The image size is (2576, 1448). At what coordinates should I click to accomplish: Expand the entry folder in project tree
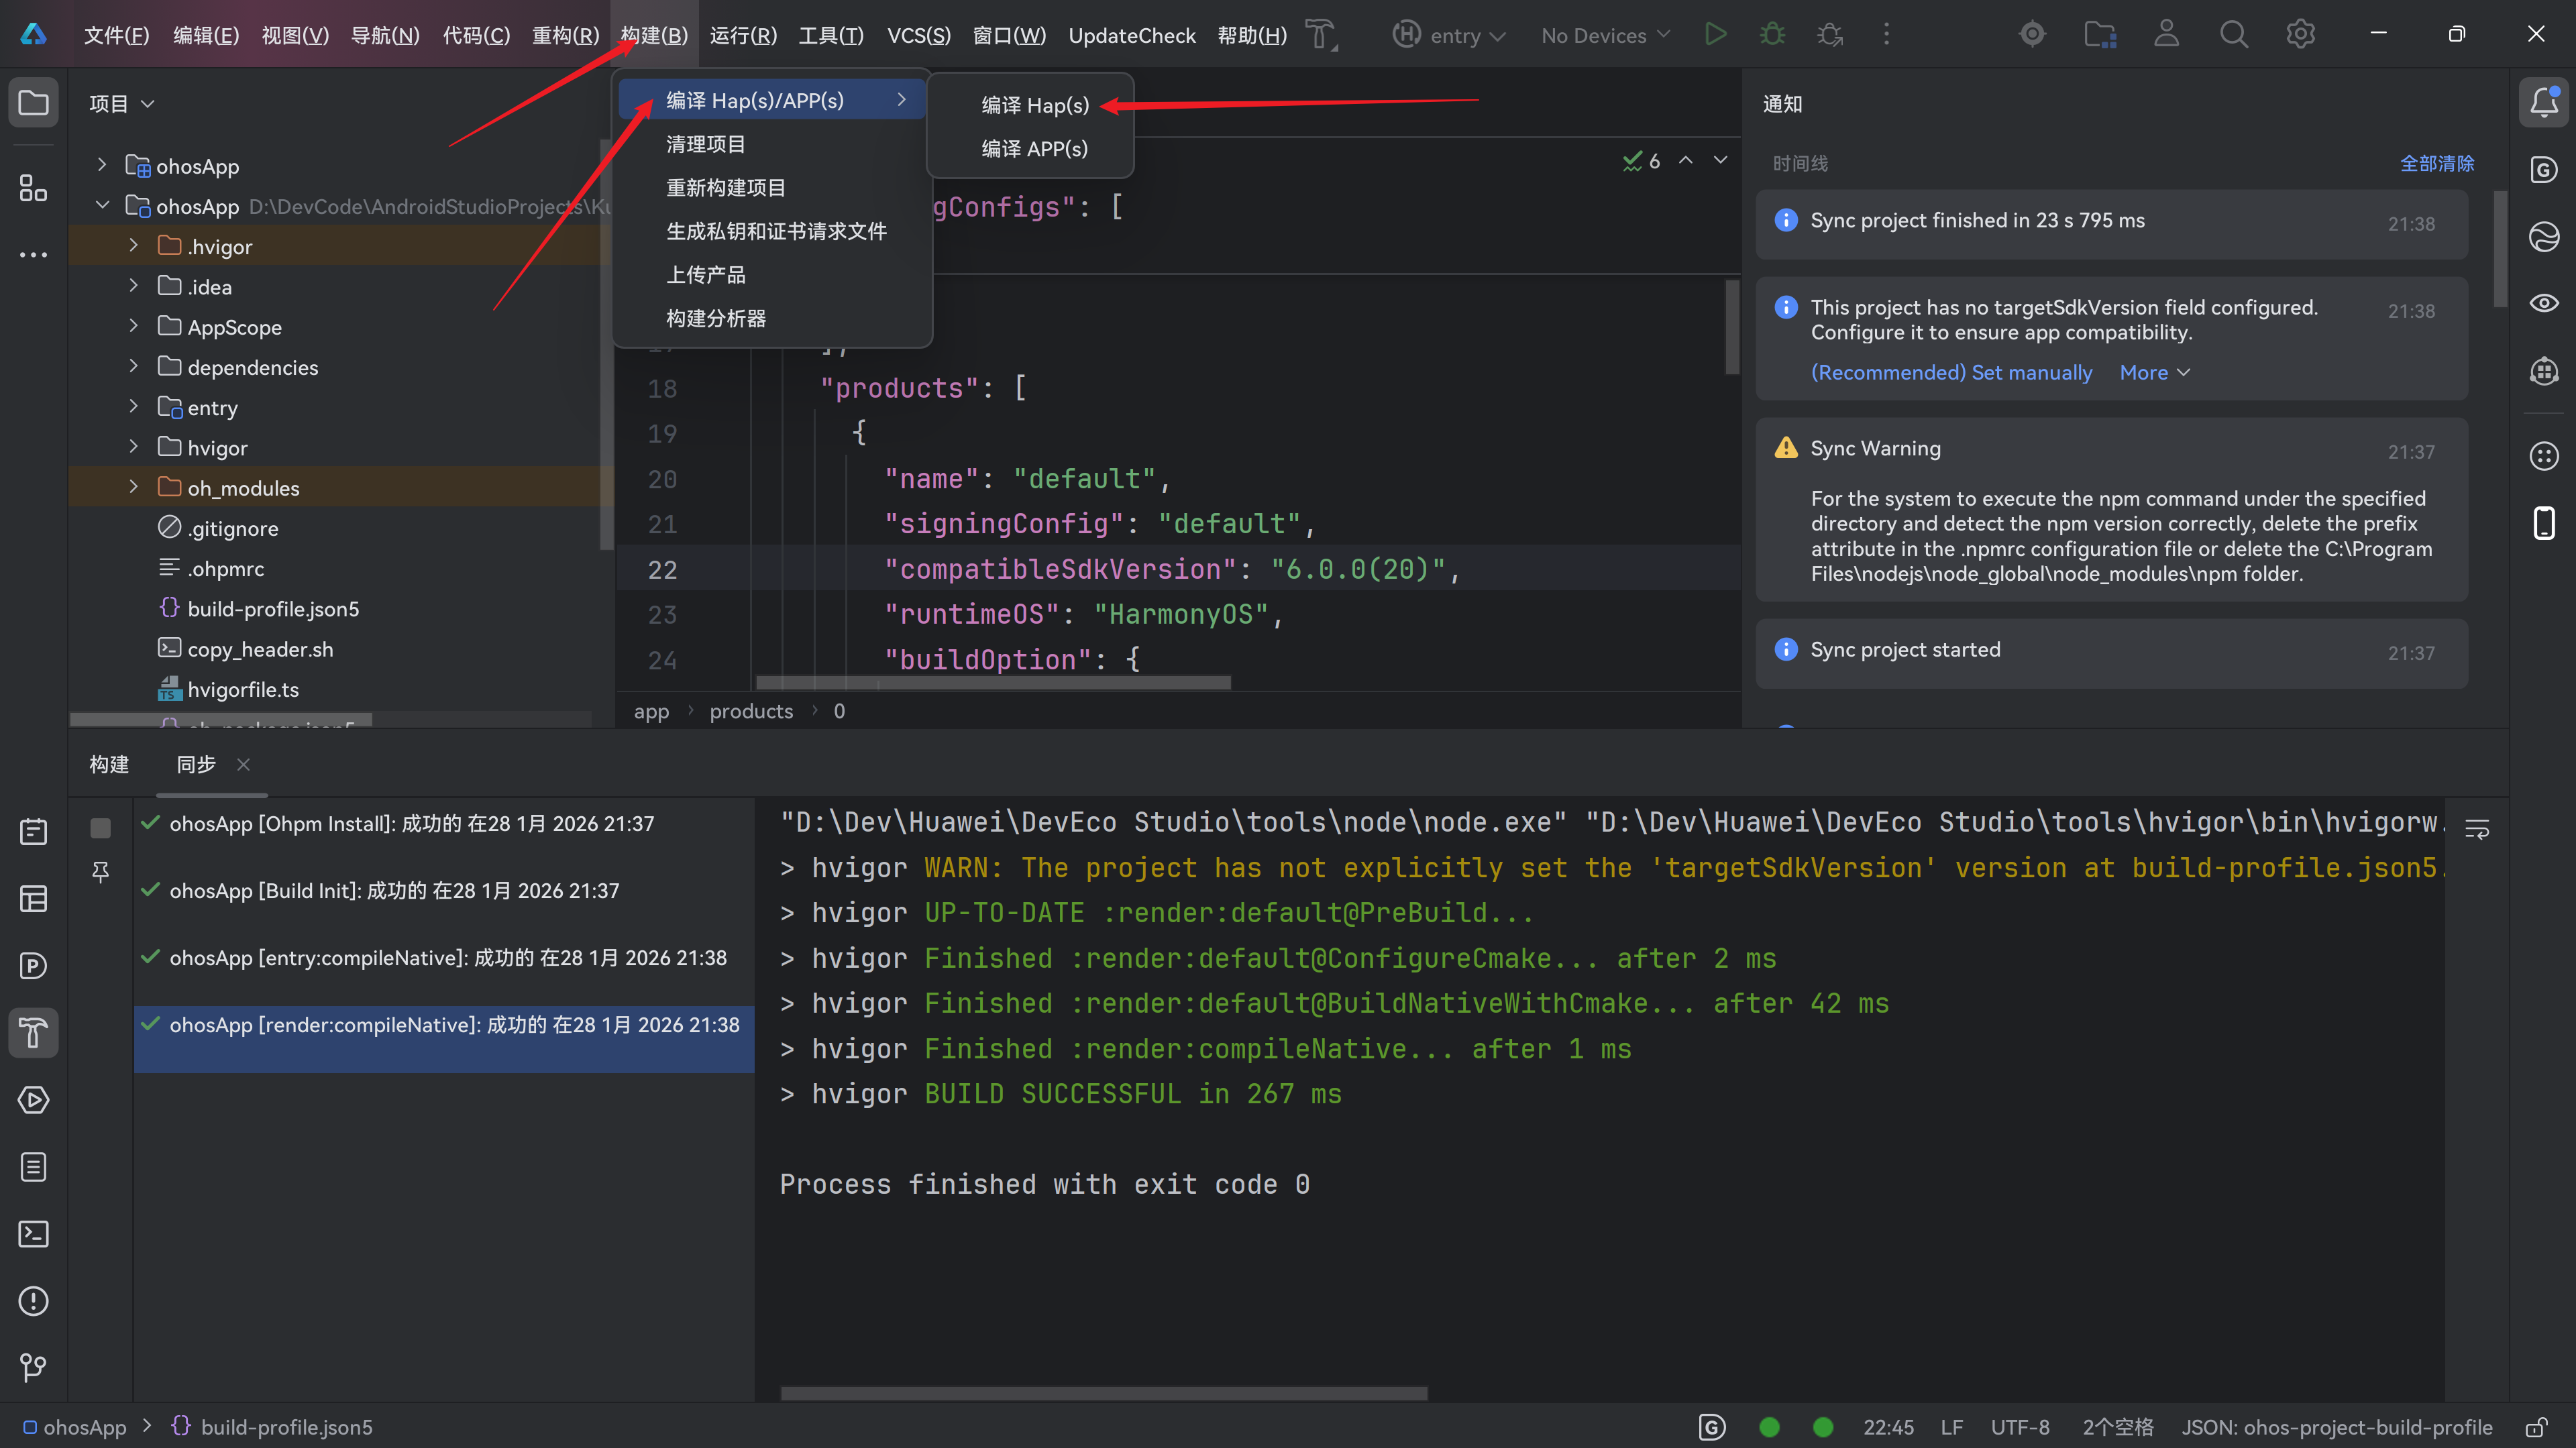tap(133, 407)
